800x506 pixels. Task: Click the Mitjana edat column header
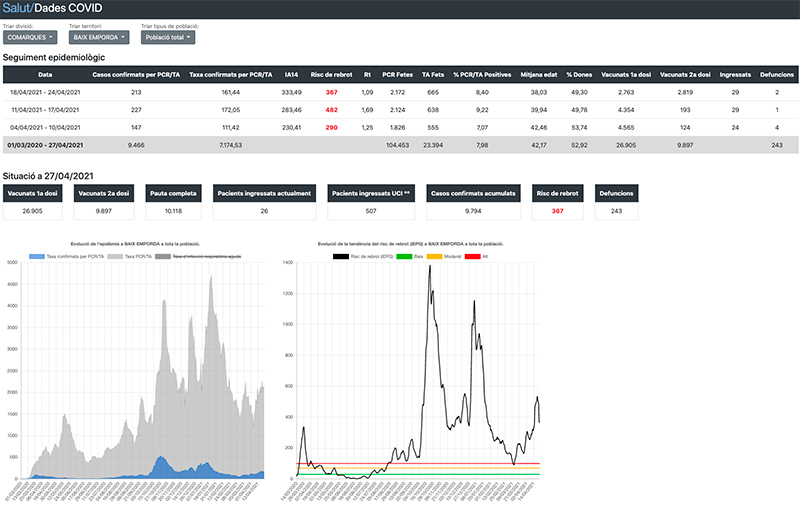tap(539, 74)
